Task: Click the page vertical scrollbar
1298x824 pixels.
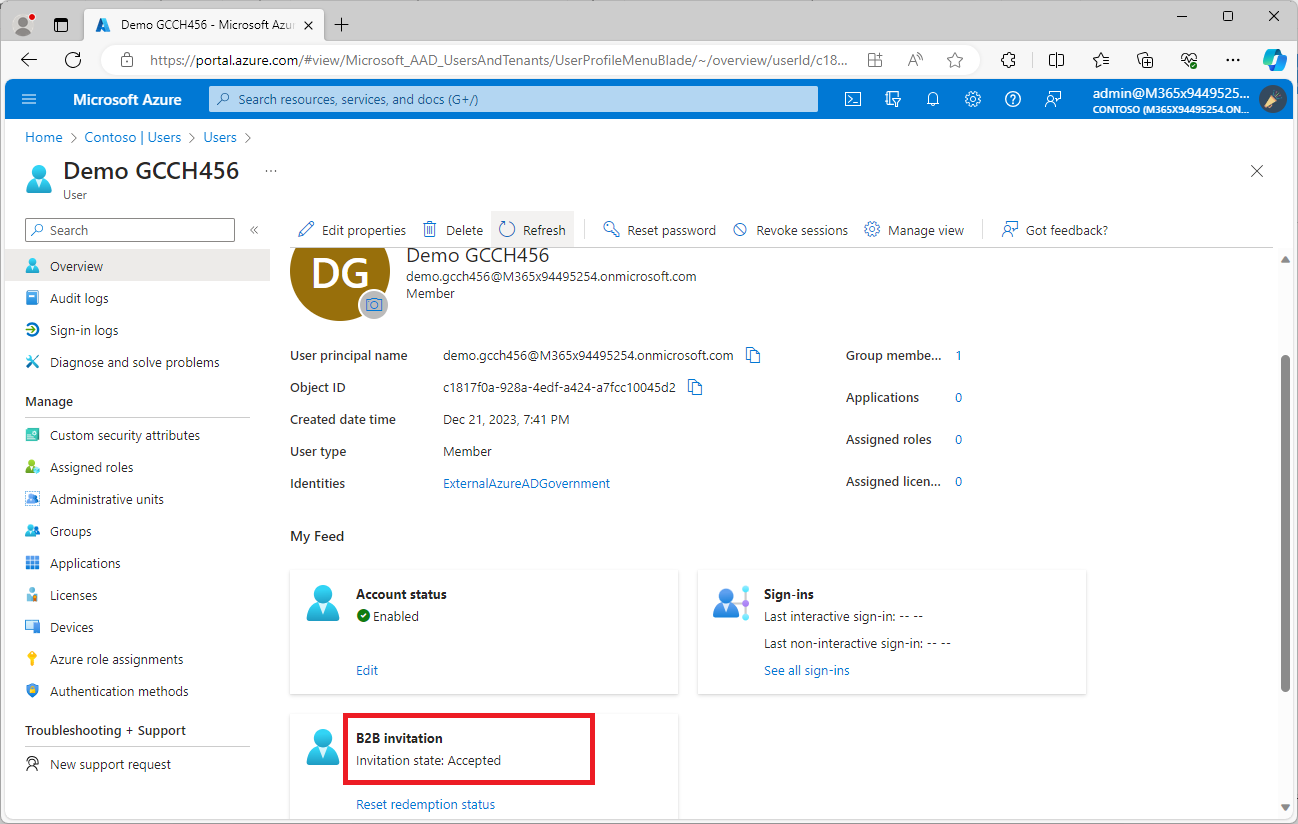Action: 1285,520
